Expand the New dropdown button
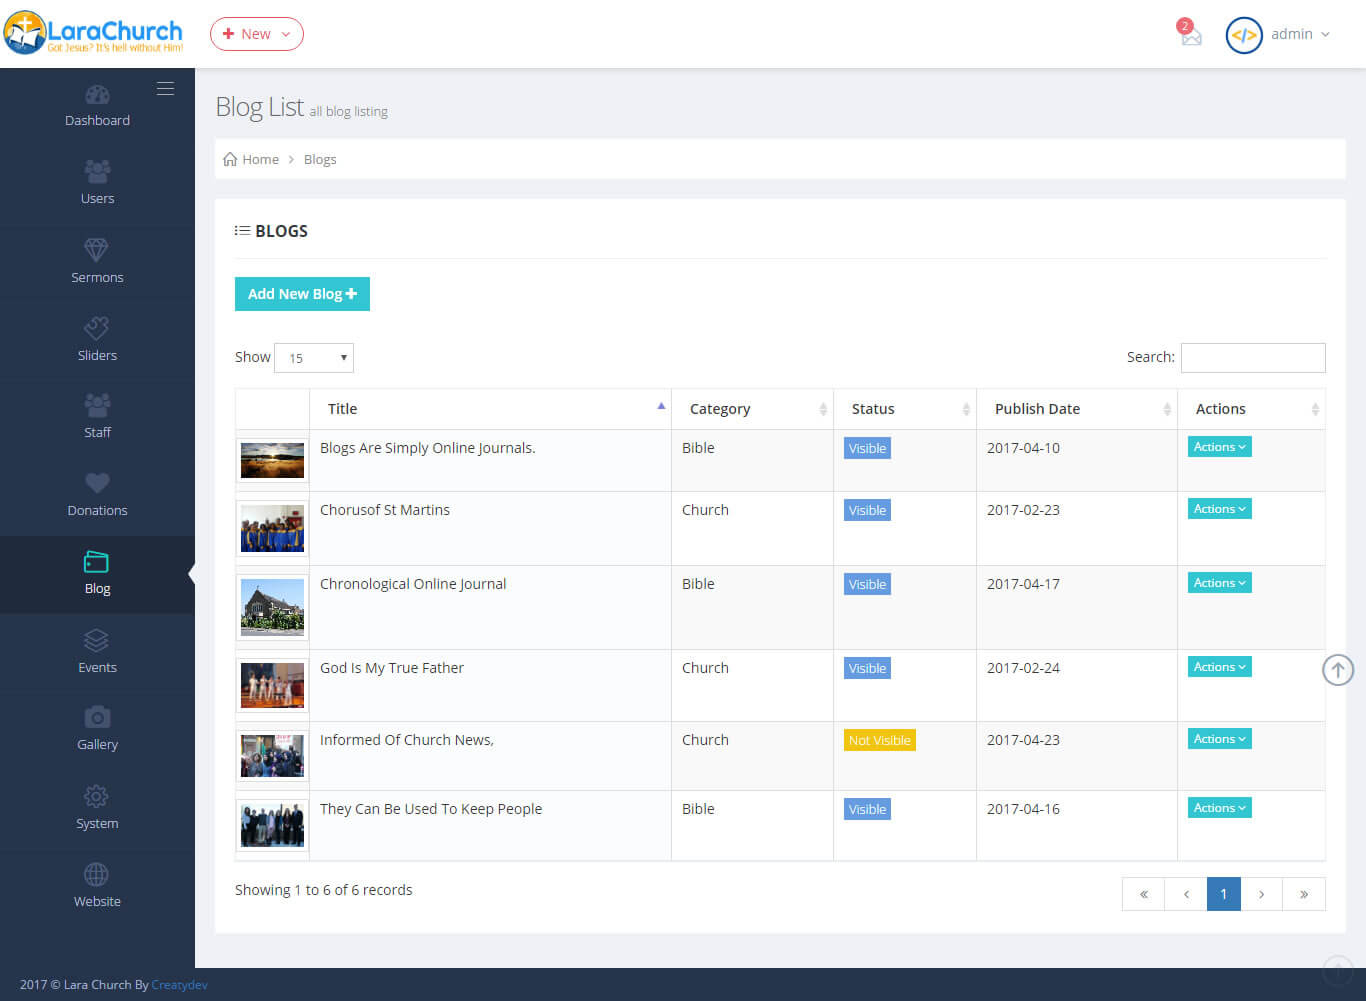The image size is (1366, 1001). click(x=257, y=34)
